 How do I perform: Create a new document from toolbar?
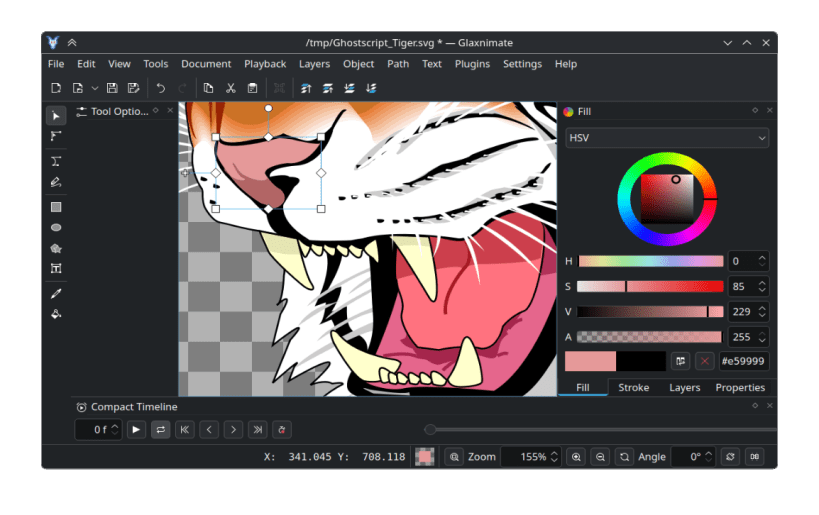click(56, 88)
